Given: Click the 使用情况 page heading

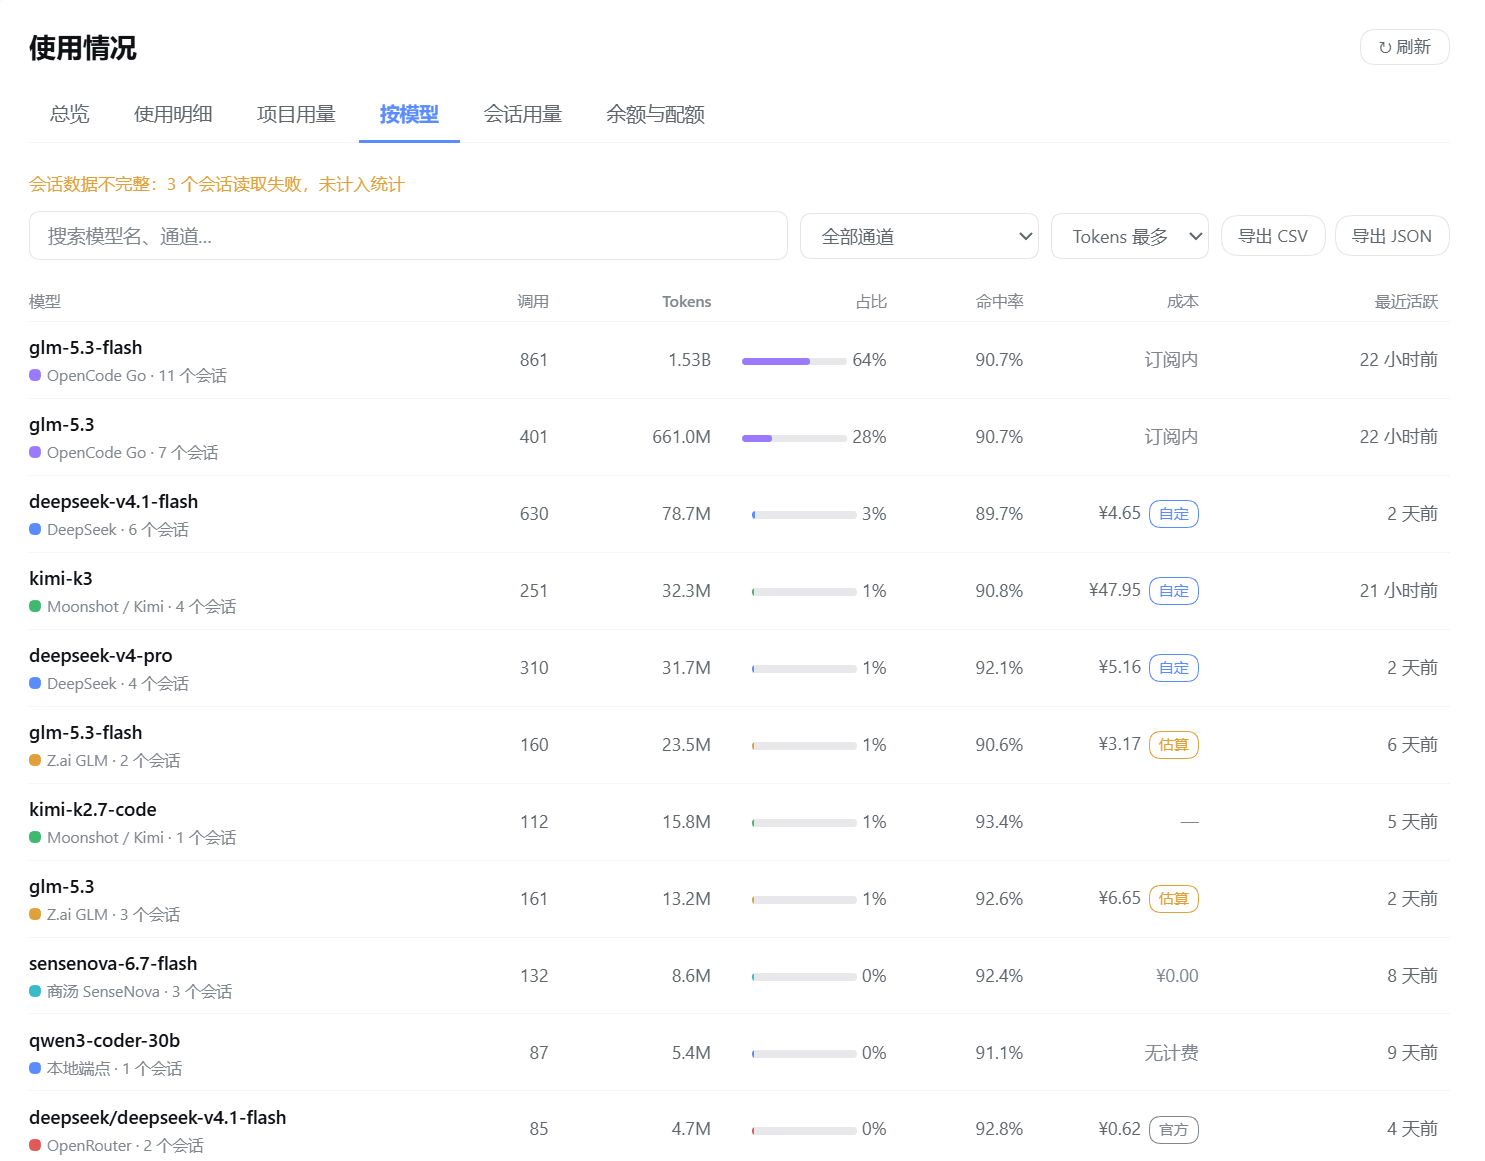Looking at the screenshot, I should (83, 48).
